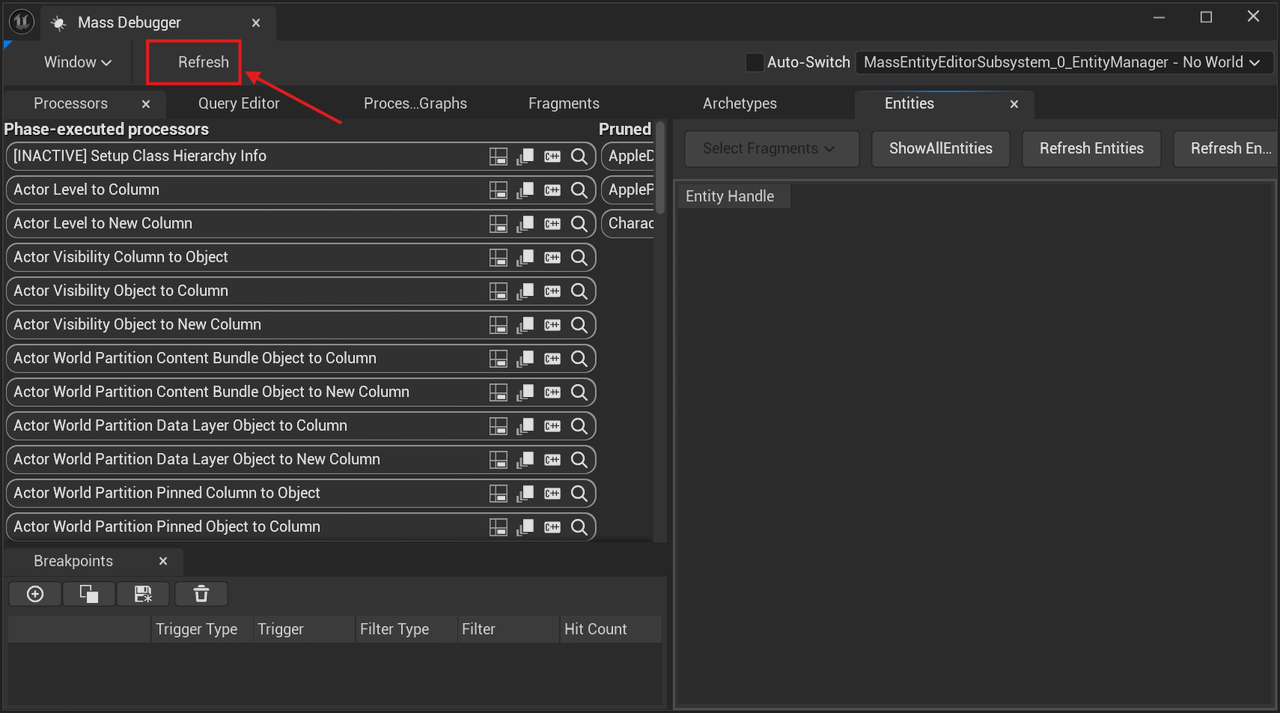
Task: Click magnifier icon on Actor Level to Column row
Action: pyautogui.click(x=579, y=190)
